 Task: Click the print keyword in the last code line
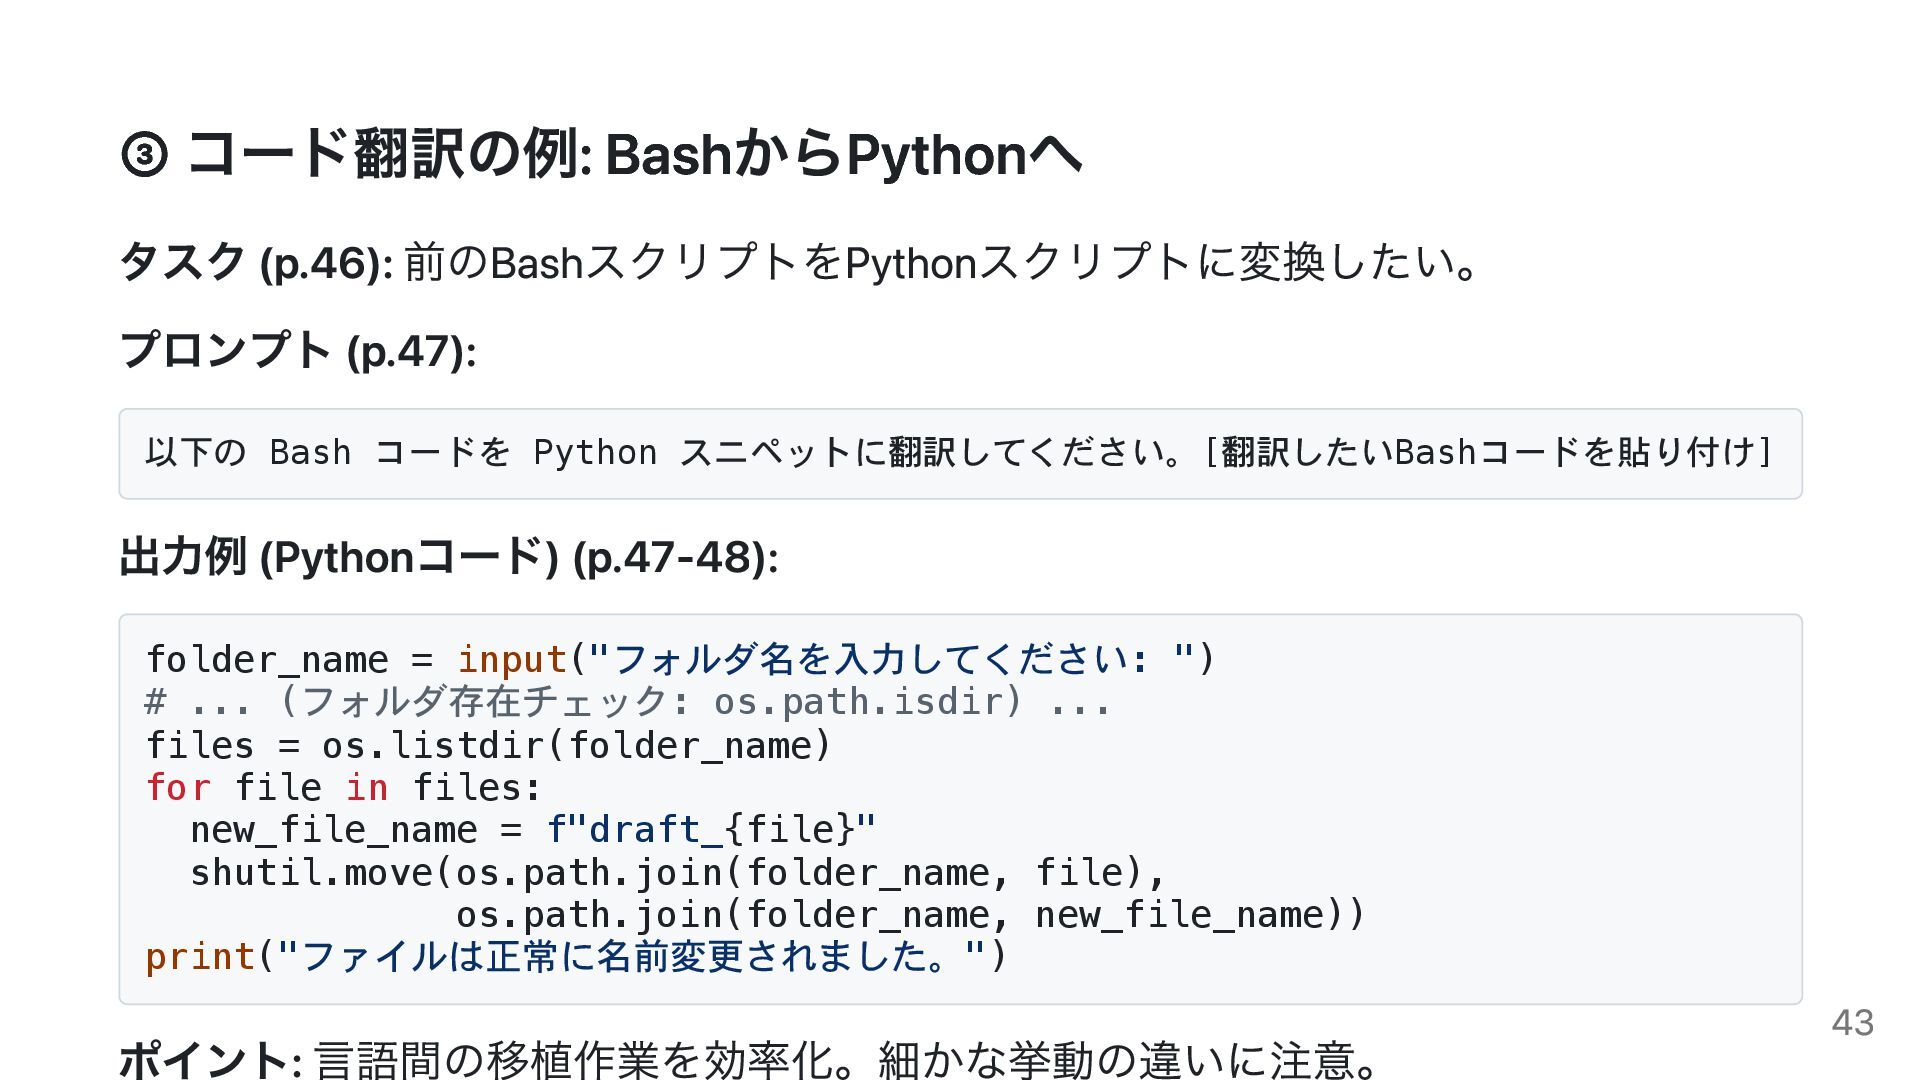point(200,957)
